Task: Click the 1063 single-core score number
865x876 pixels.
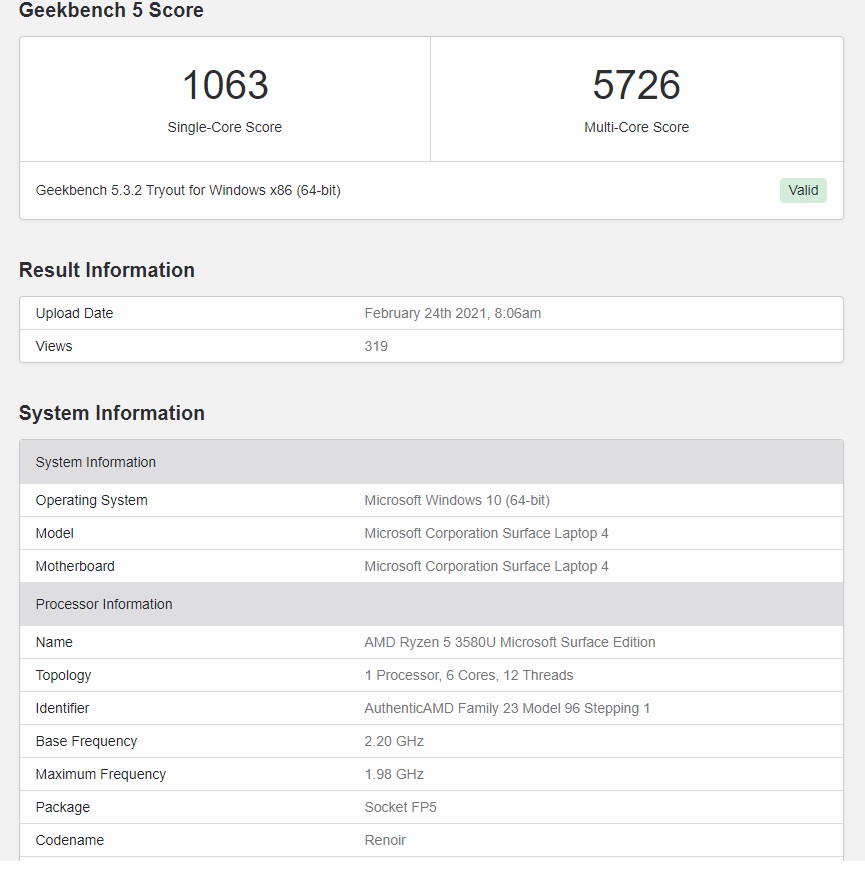Action: [225, 86]
